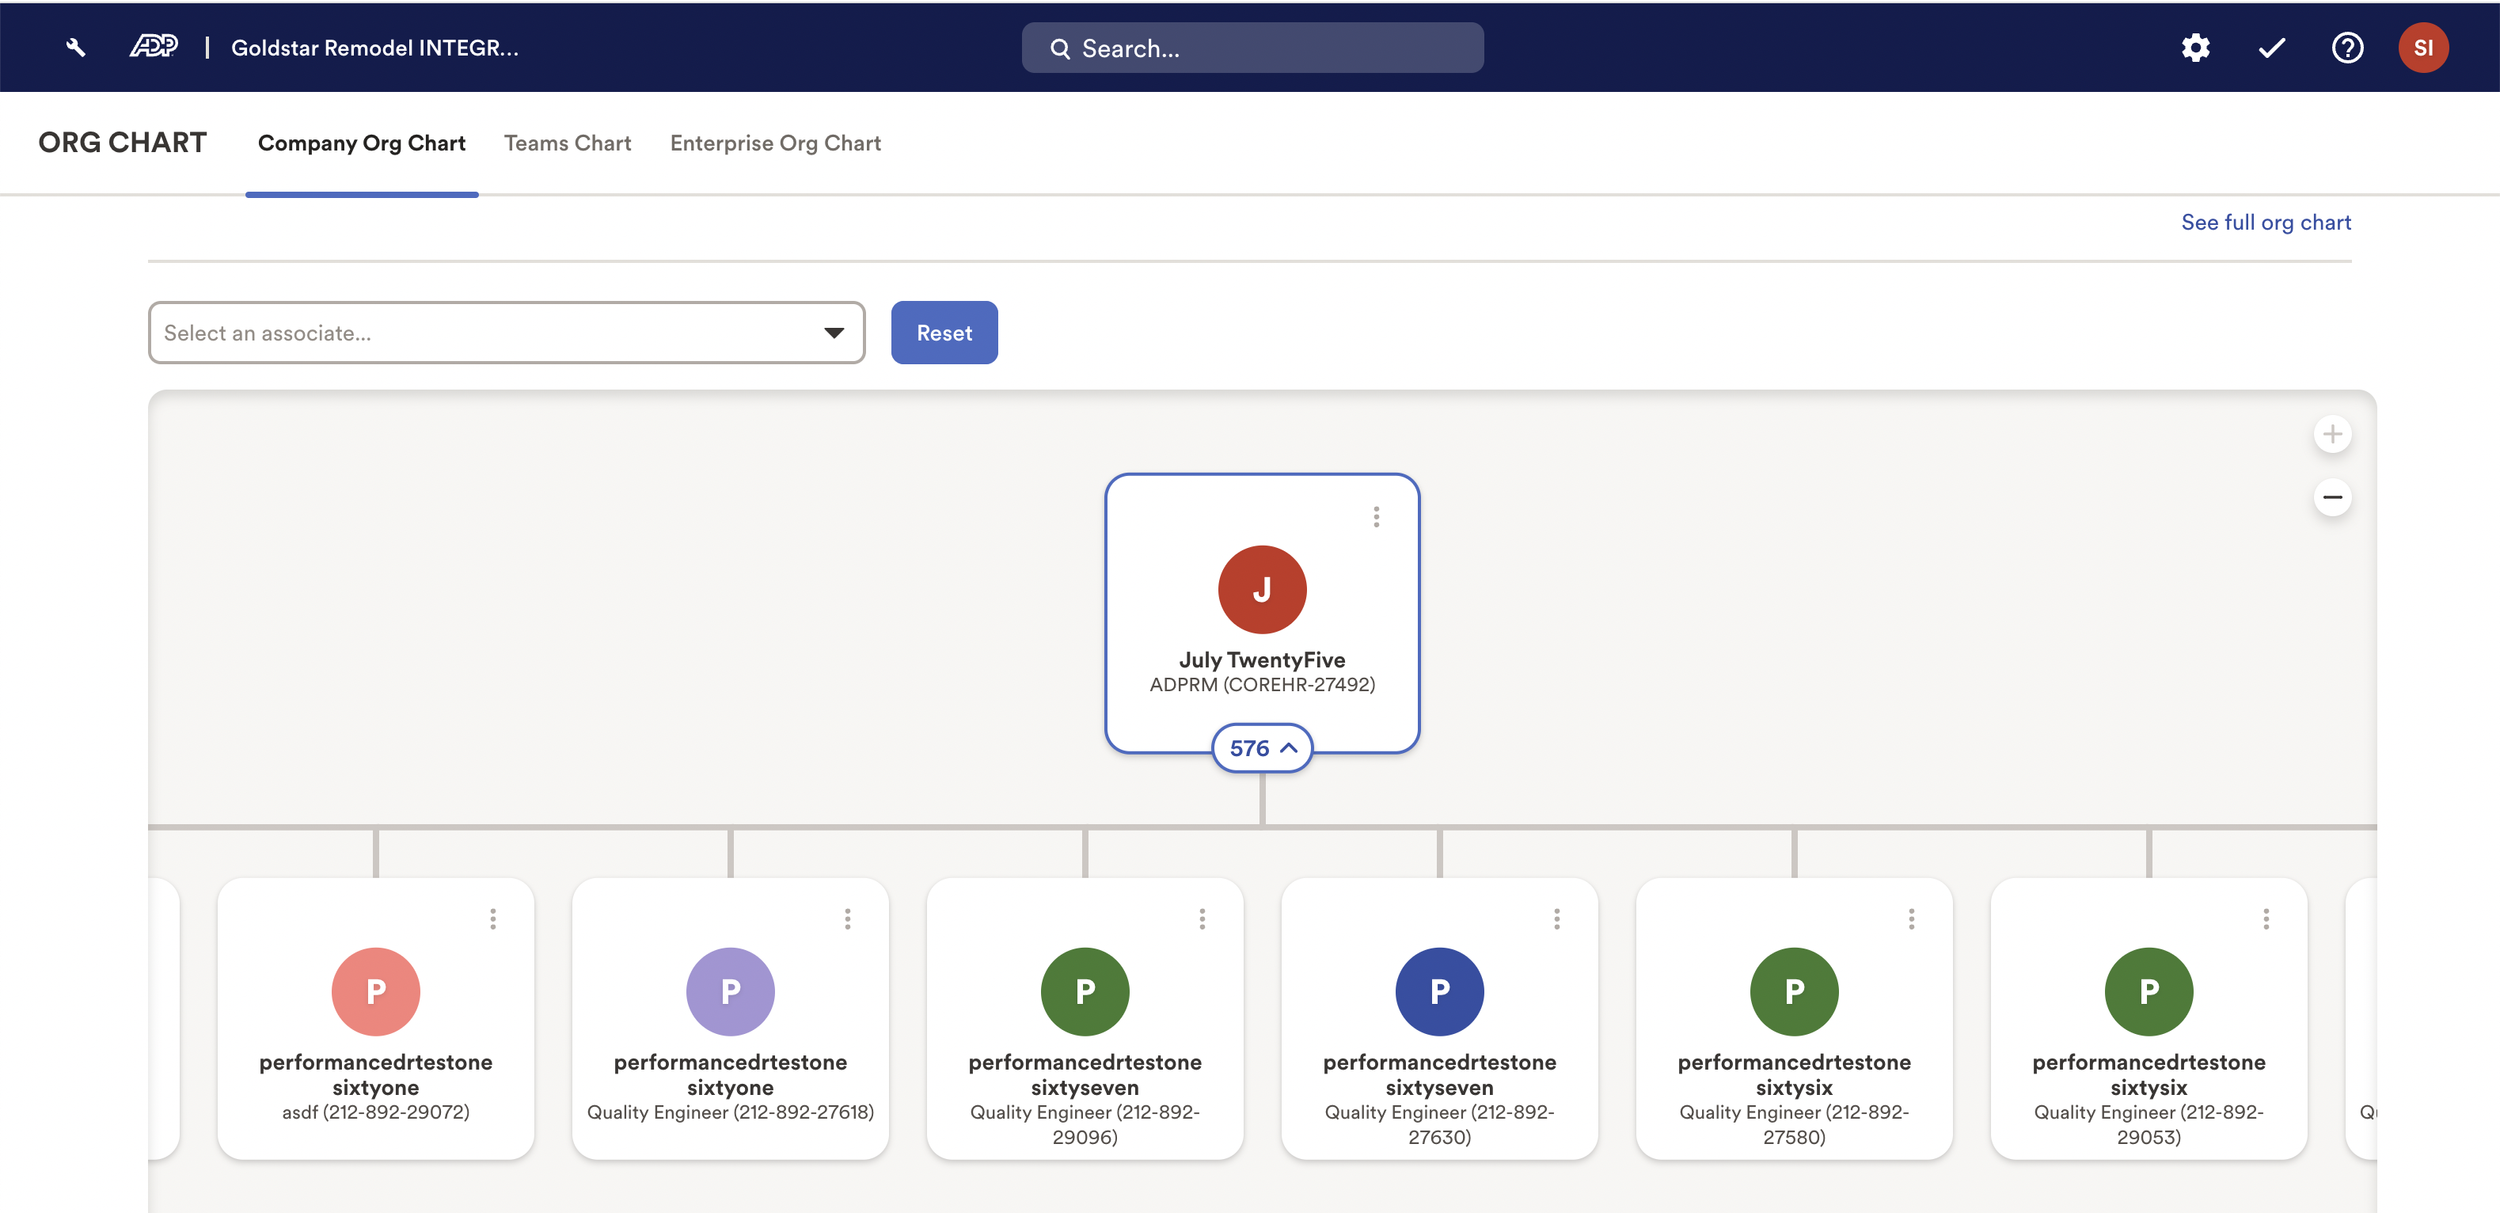The width and height of the screenshot is (2500, 1213).
Task: Zoom out the org chart with minus
Action: (2332, 497)
